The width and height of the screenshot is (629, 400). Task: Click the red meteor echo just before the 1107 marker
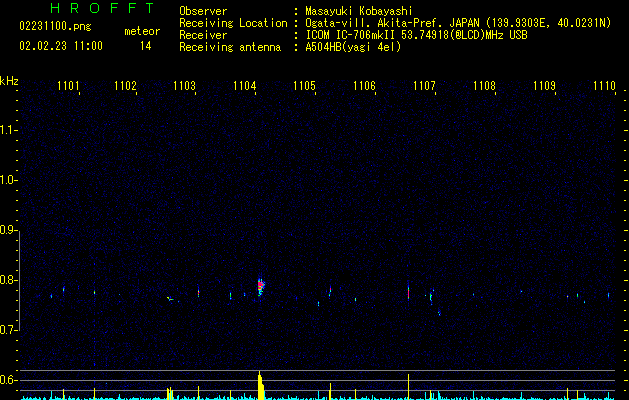click(408, 291)
